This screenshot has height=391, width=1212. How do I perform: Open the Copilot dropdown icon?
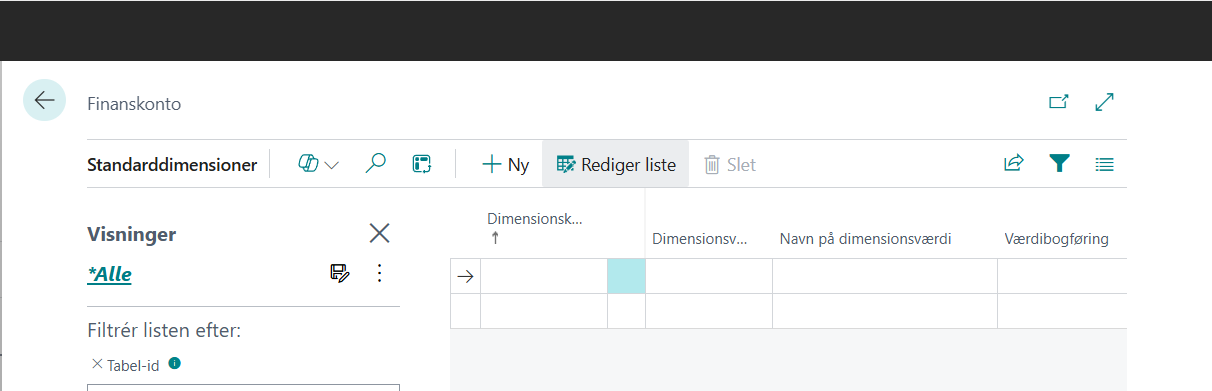click(319, 164)
